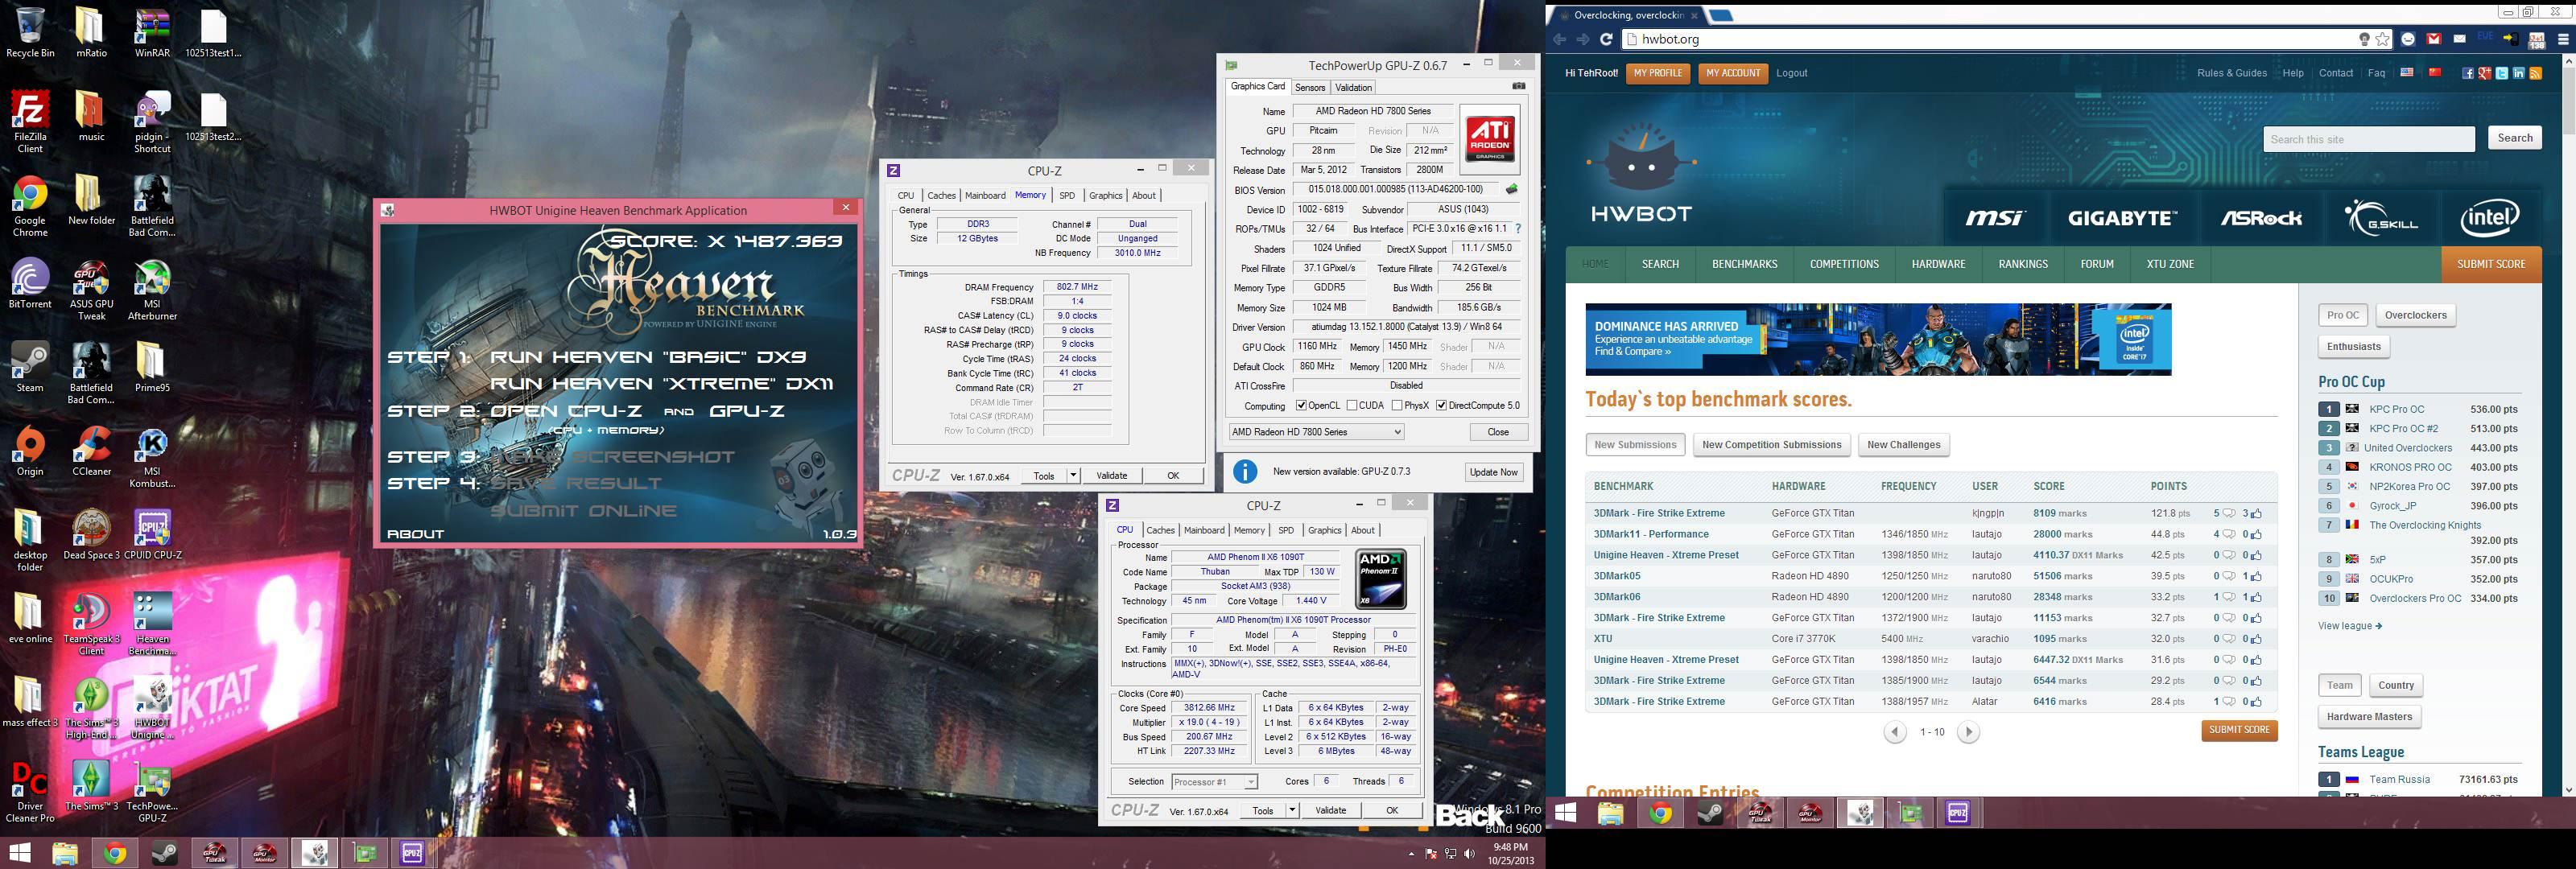Click ABOUT in HWBOT Heaven app
Image resolution: width=2576 pixels, height=869 pixels.
pos(415,534)
